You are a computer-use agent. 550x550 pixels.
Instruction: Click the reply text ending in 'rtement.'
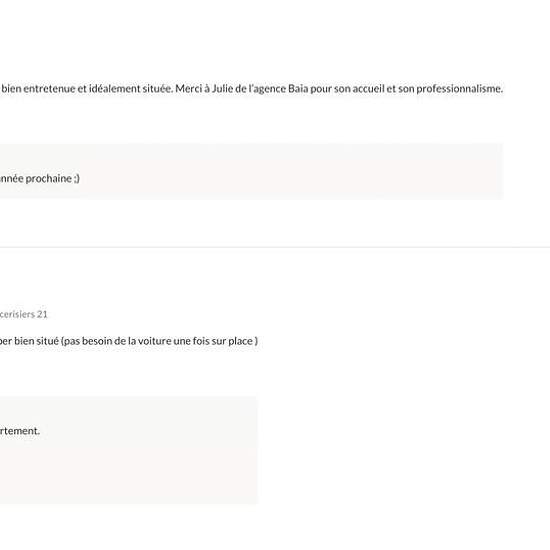tap(20, 431)
